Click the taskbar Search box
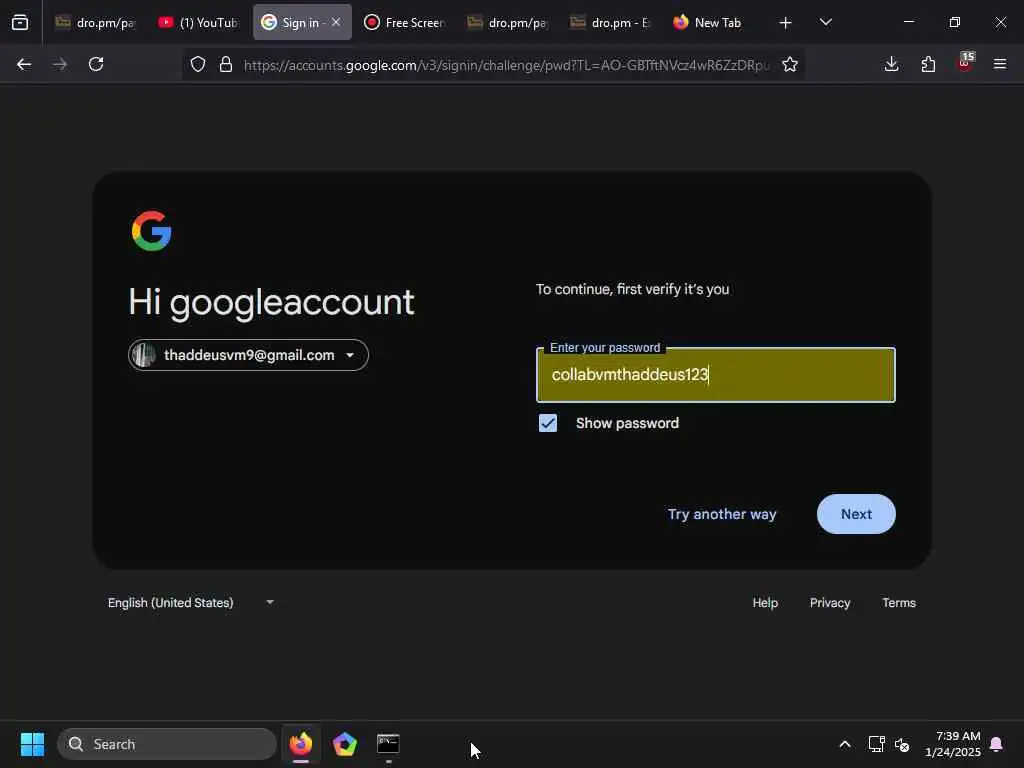The image size is (1024, 768). click(x=167, y=744)
